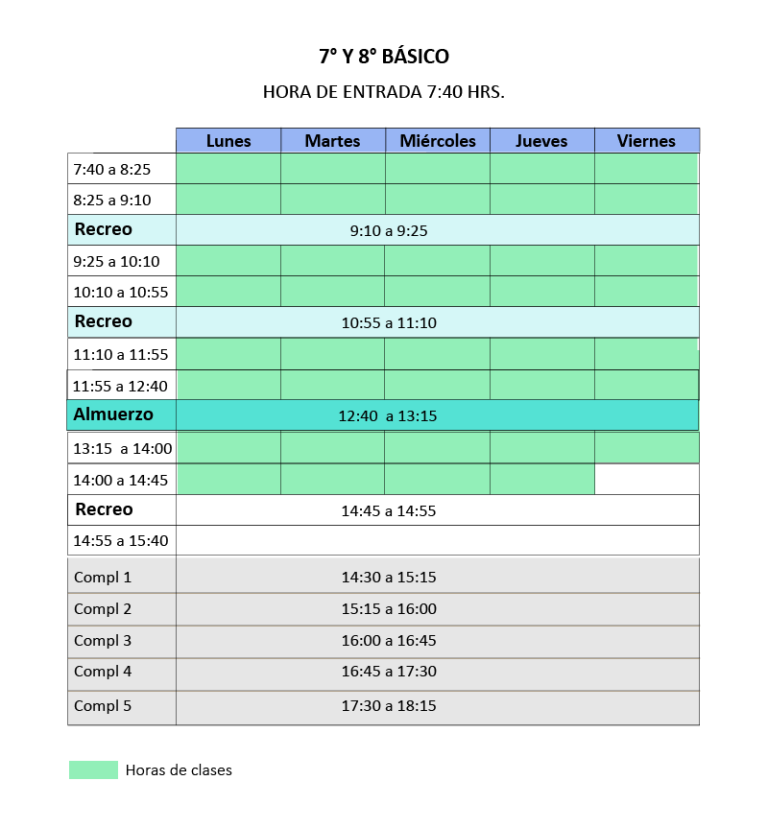
Task: Click the Martes column header
Action: coord(333,140)
